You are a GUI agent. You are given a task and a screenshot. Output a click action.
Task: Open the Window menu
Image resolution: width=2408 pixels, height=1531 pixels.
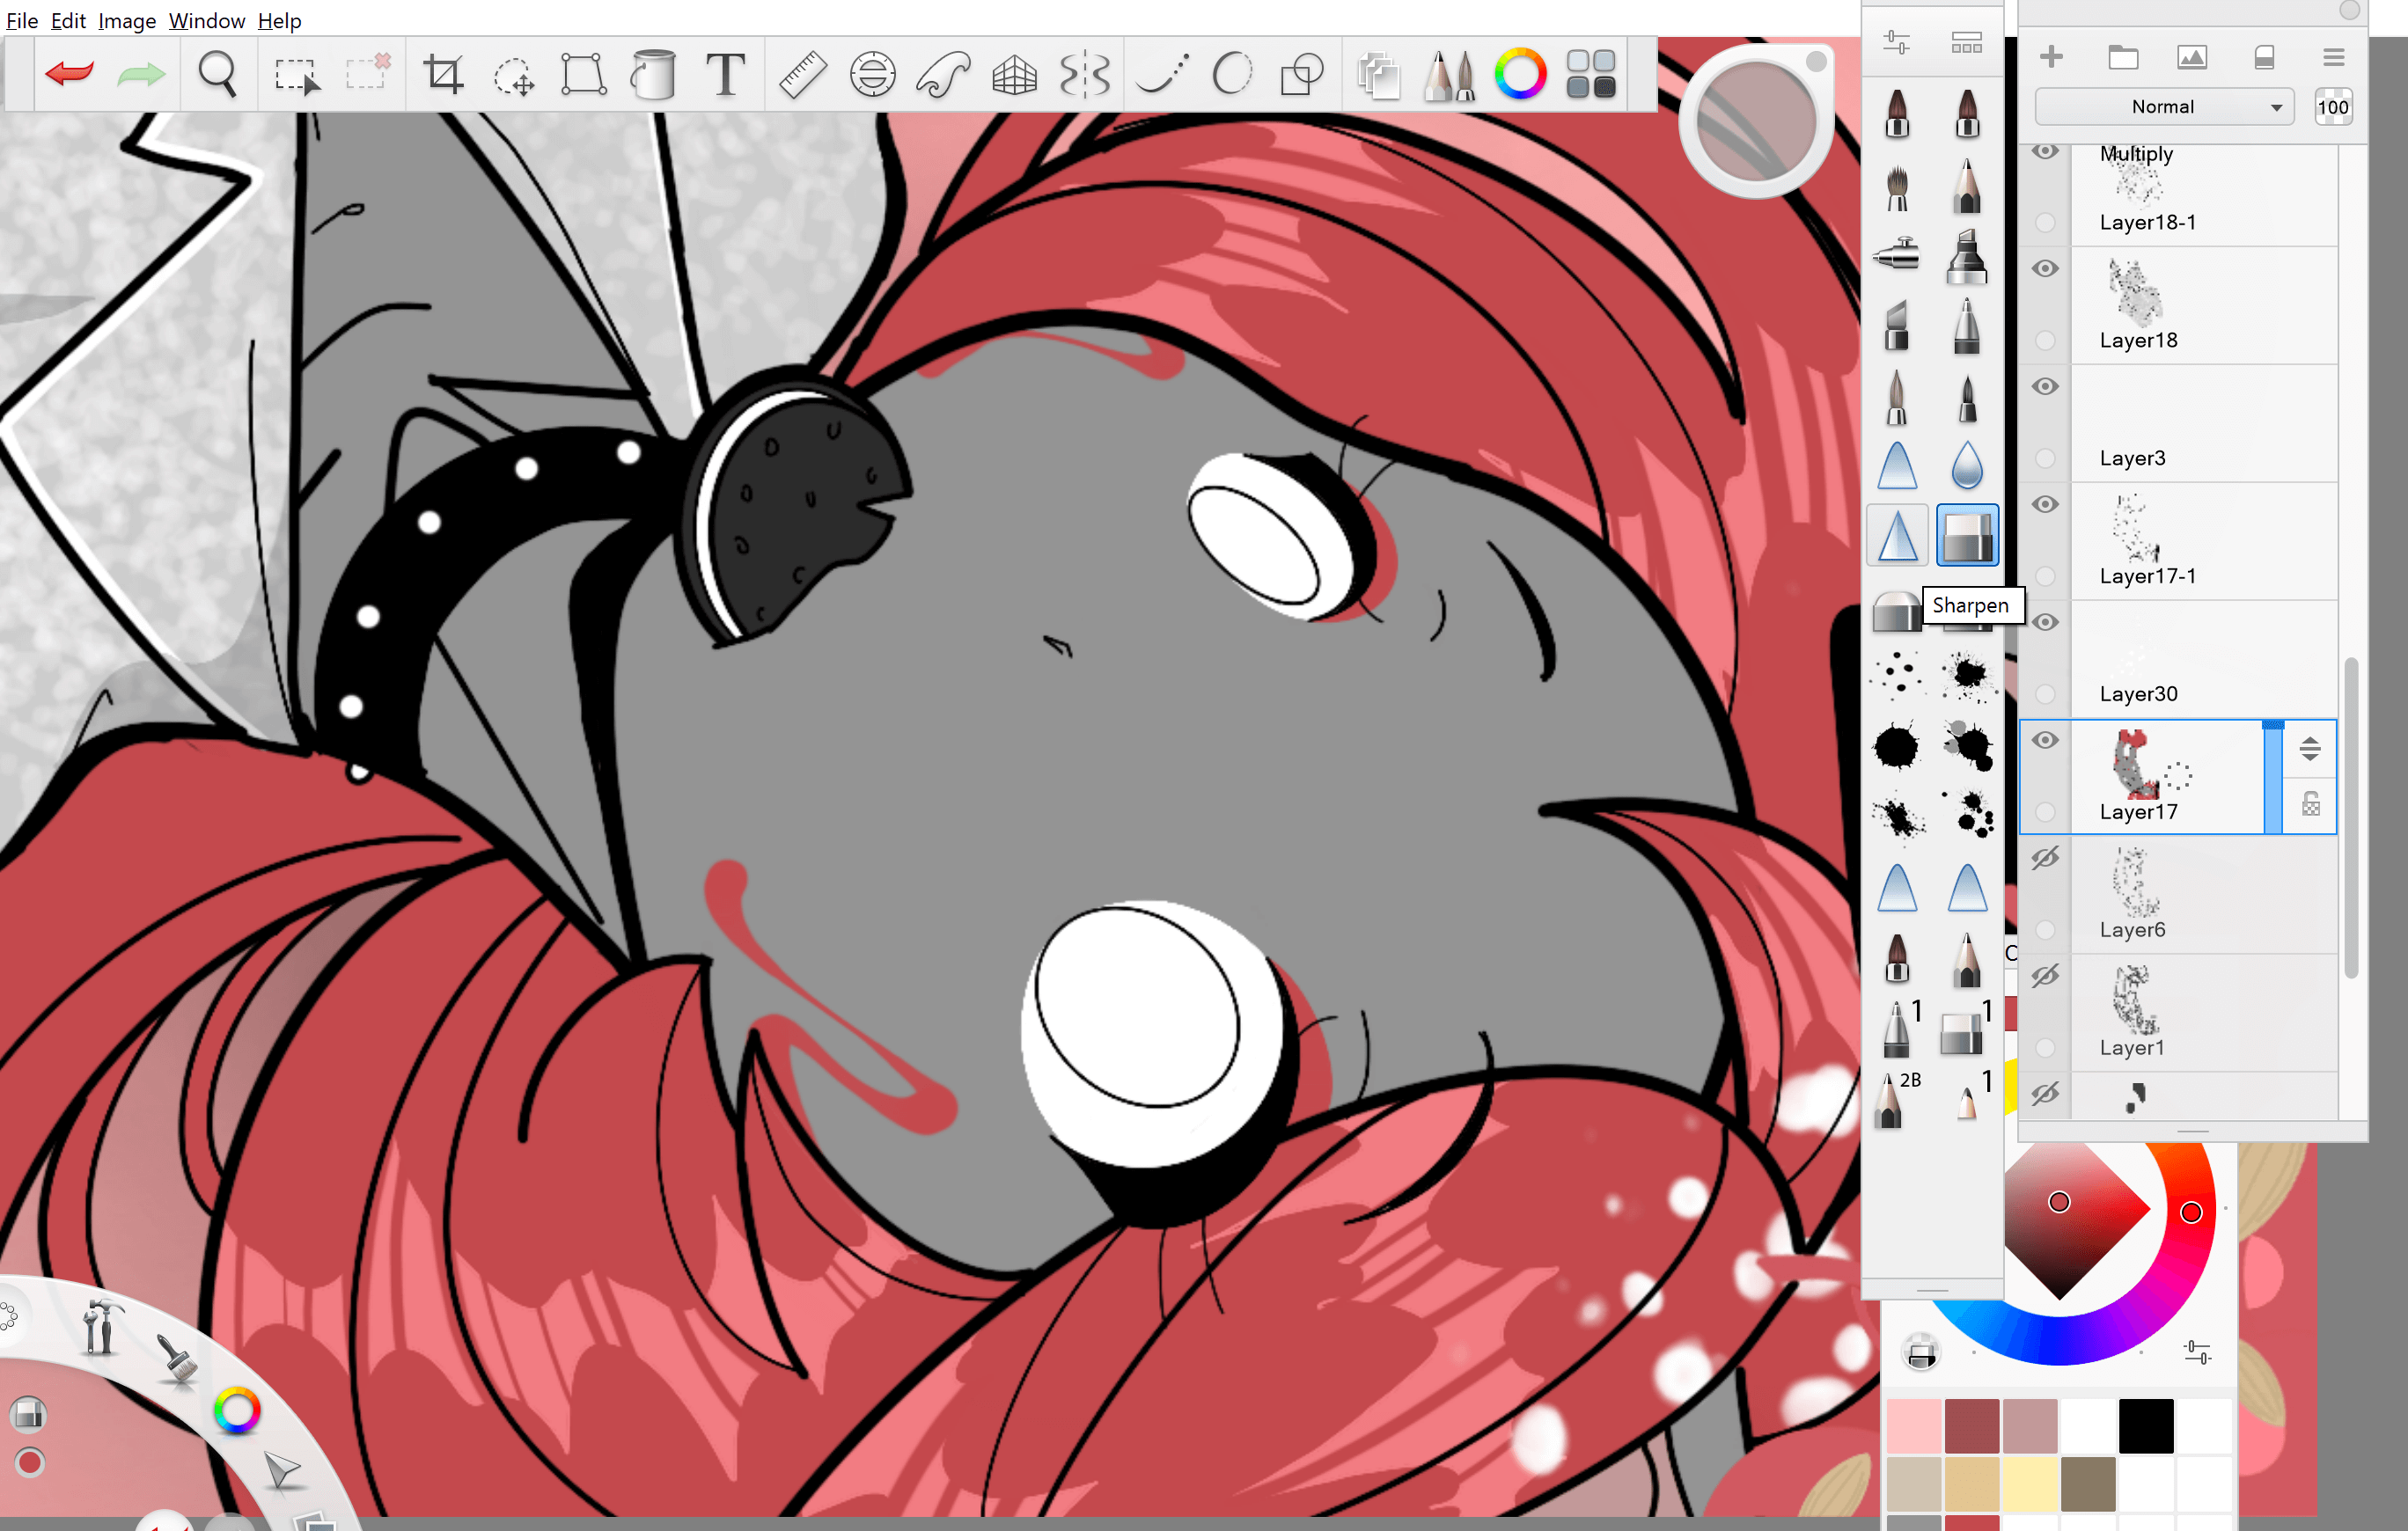[x=206, y=20]
